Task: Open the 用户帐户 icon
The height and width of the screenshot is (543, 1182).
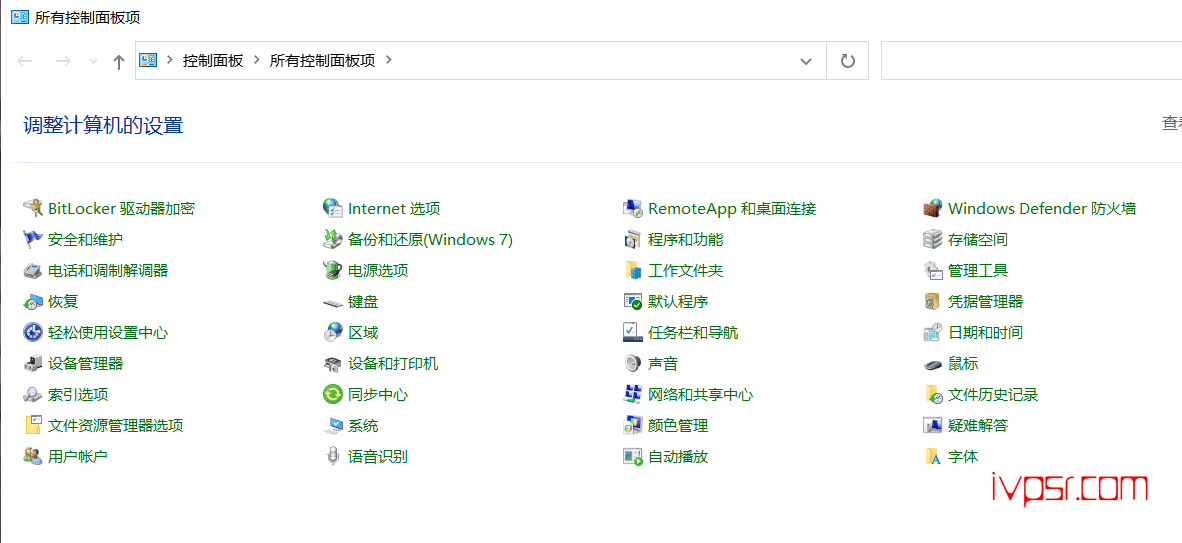Action: point(33,456)
